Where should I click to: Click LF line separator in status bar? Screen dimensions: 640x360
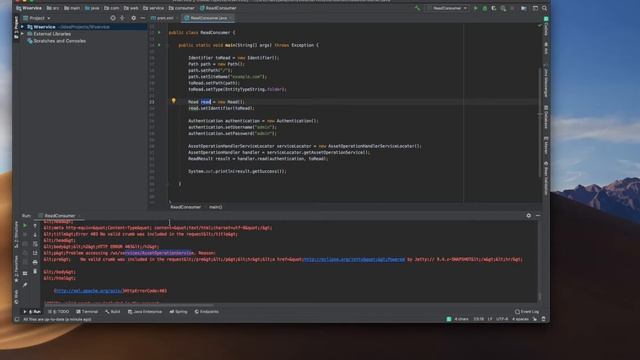click(x=490, y=319)
